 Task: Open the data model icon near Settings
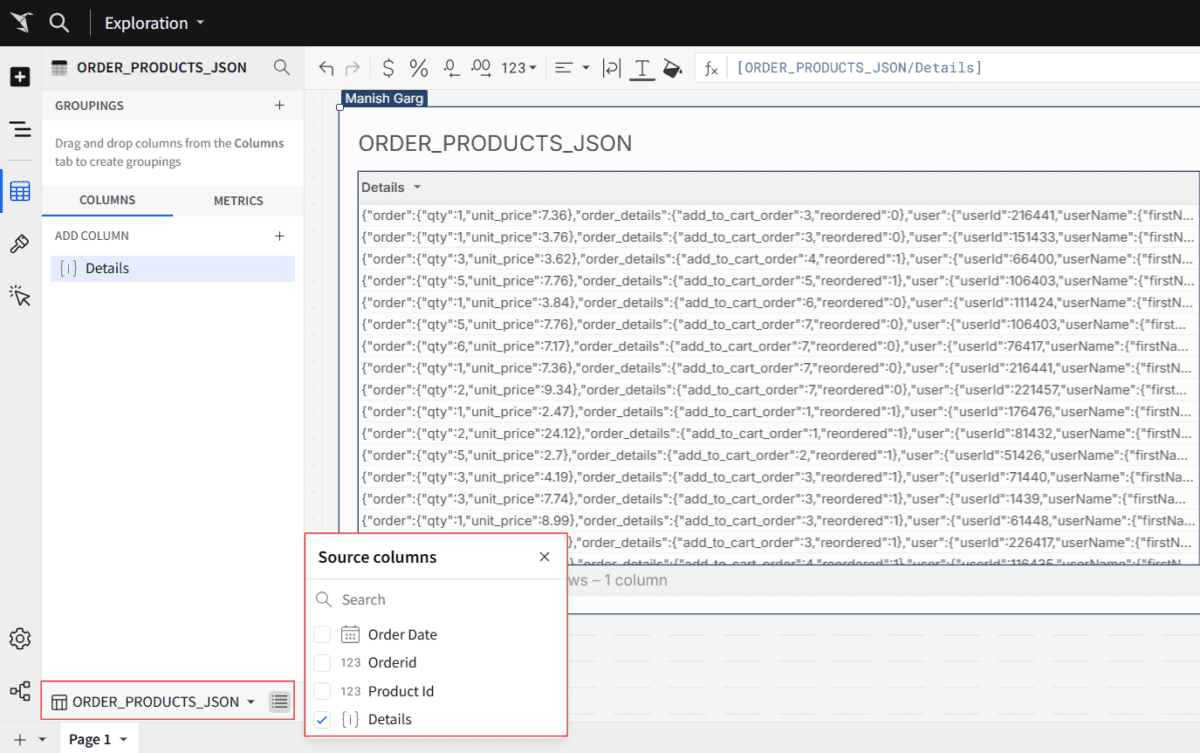[20, 691]
